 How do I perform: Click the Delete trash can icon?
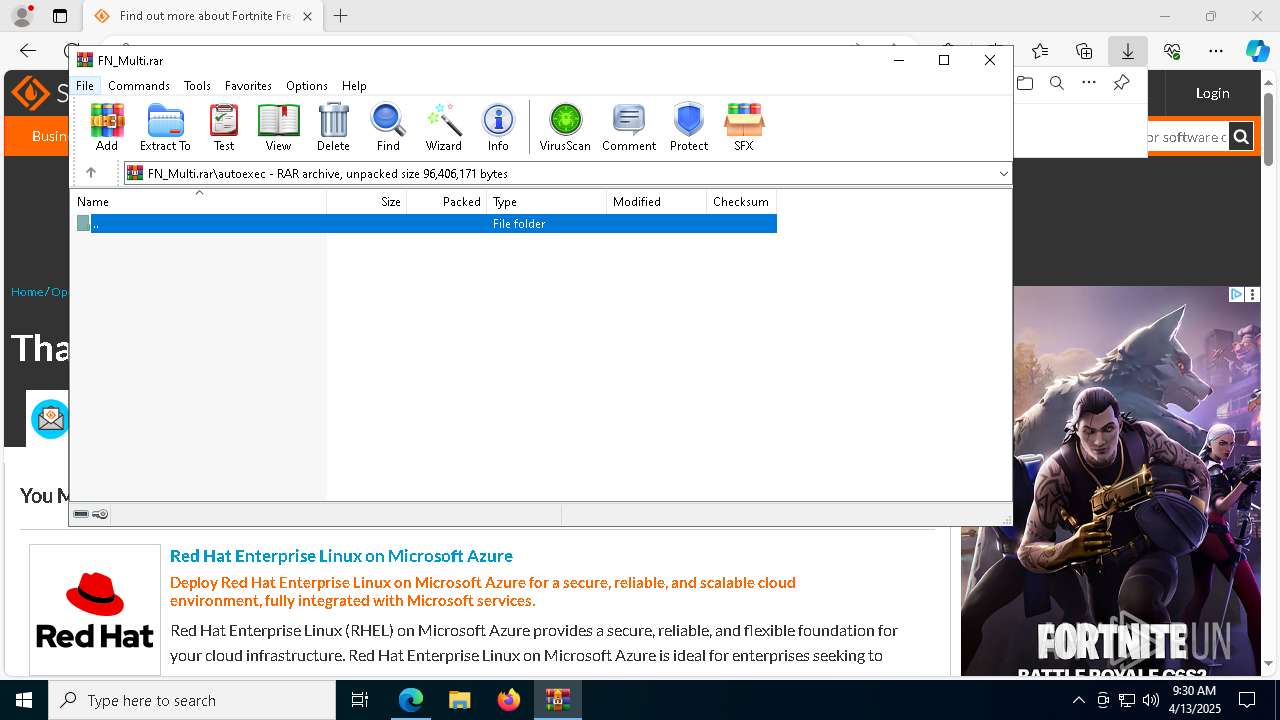333,127
